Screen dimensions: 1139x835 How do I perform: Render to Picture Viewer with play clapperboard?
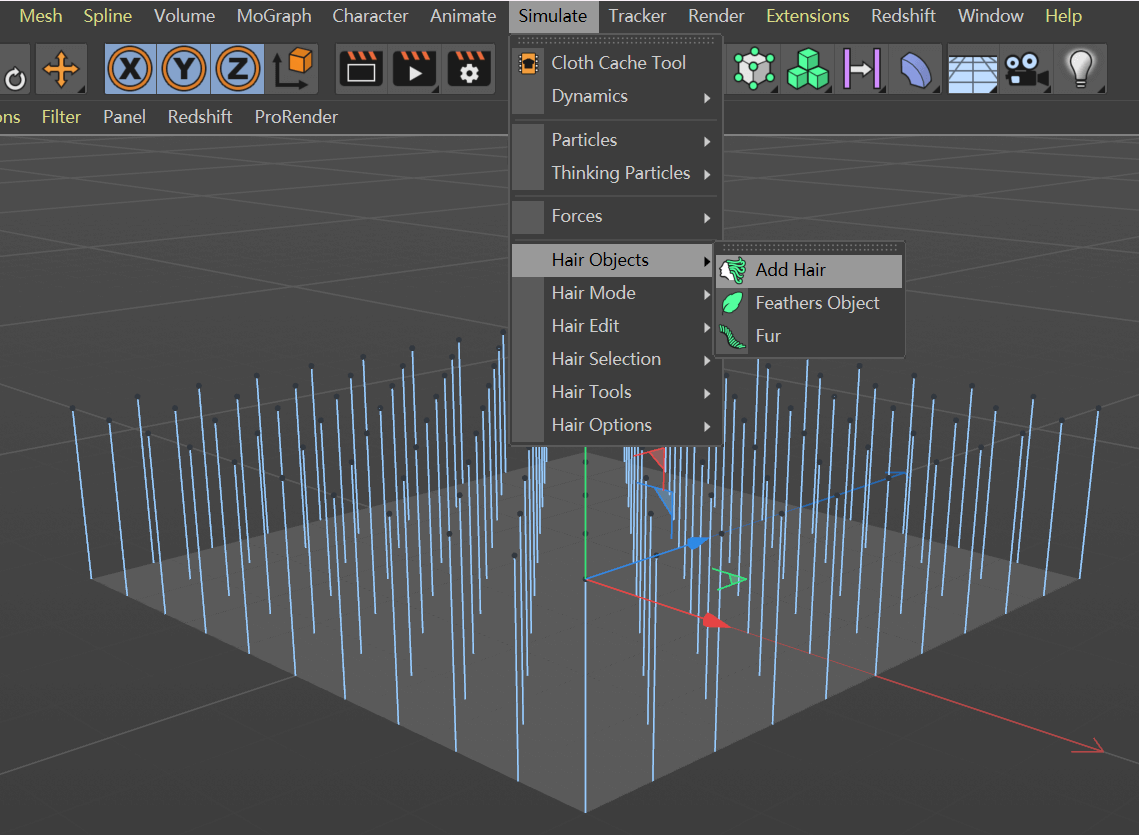[x=415, y=69]
